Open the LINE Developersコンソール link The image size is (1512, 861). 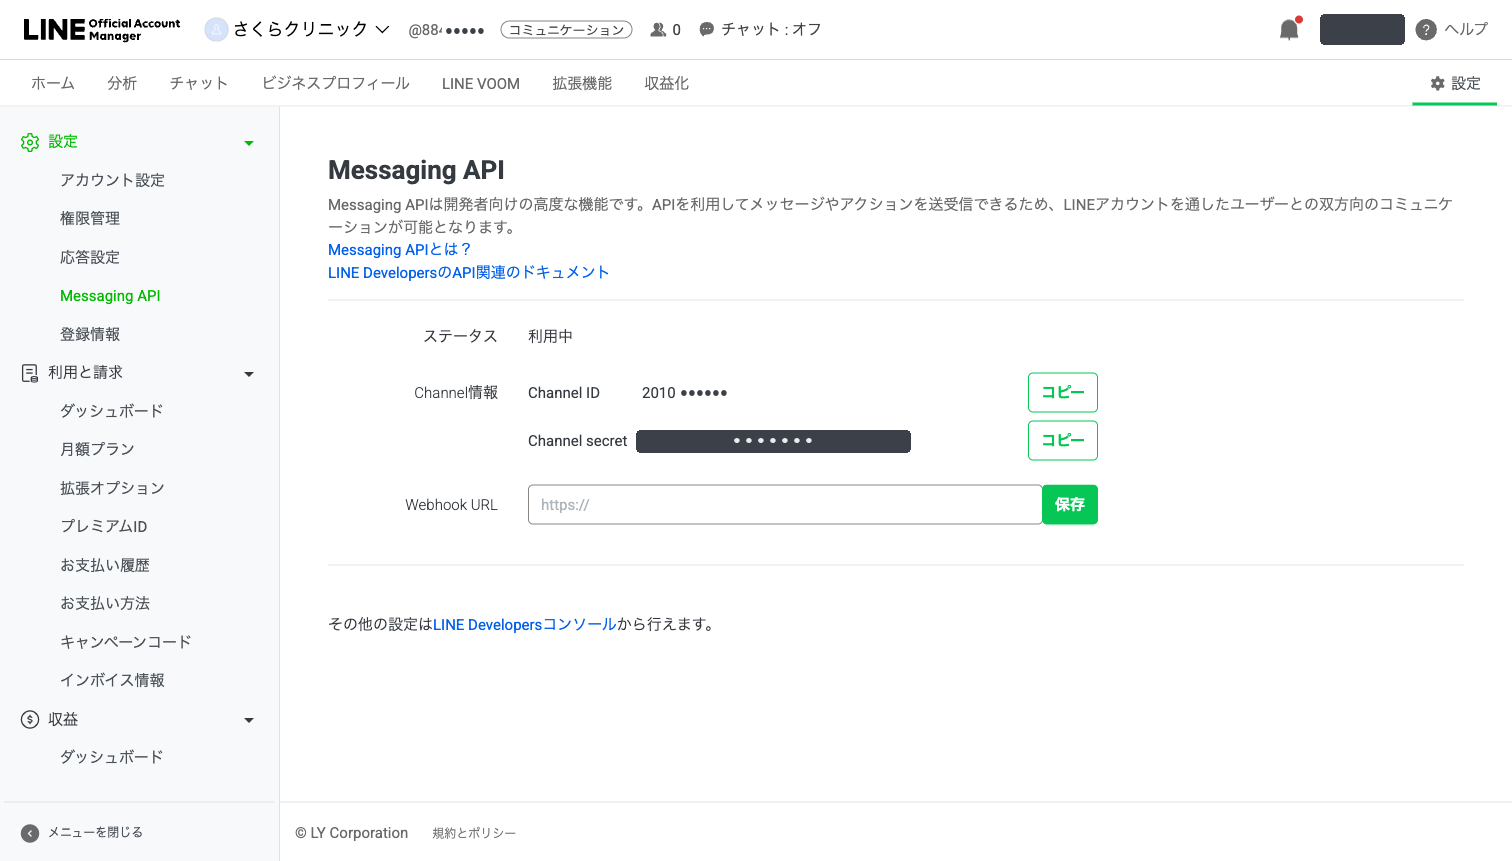pos(524,624)
